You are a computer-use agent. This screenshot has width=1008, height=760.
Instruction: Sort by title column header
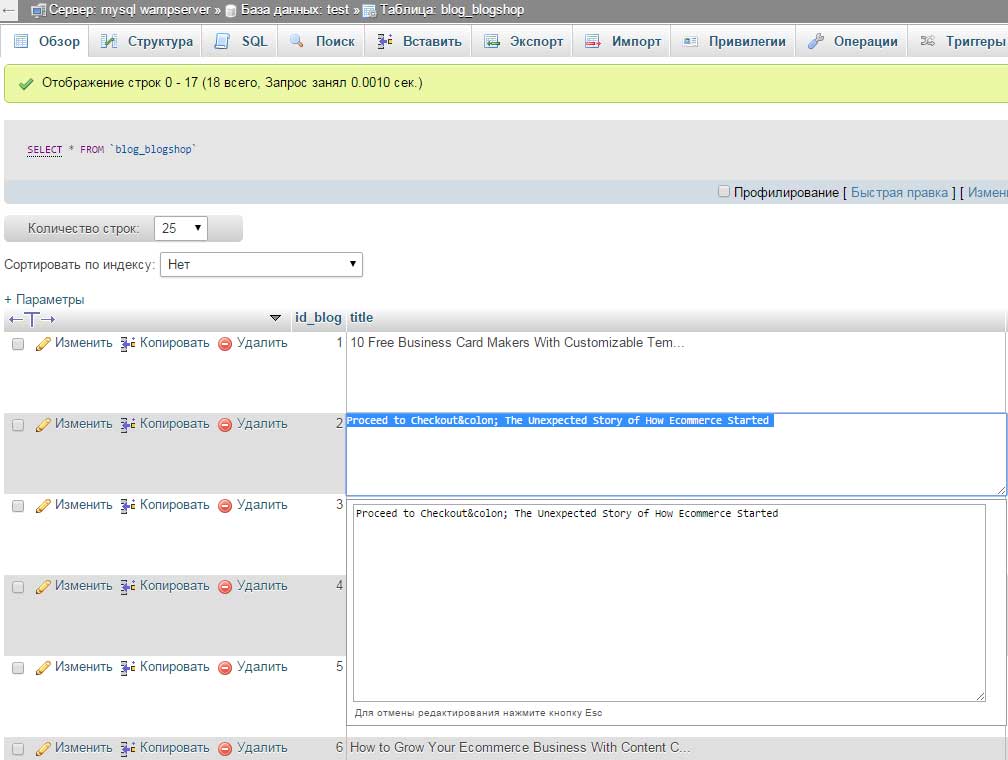(361, 318)
